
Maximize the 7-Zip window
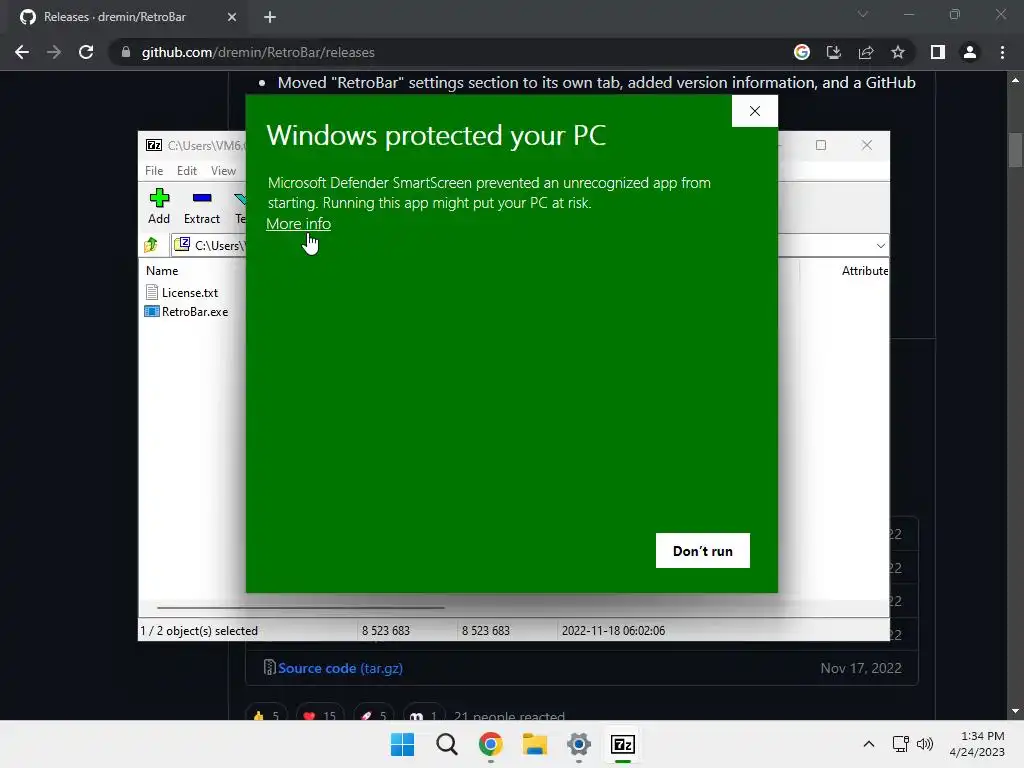click(821, 145)
